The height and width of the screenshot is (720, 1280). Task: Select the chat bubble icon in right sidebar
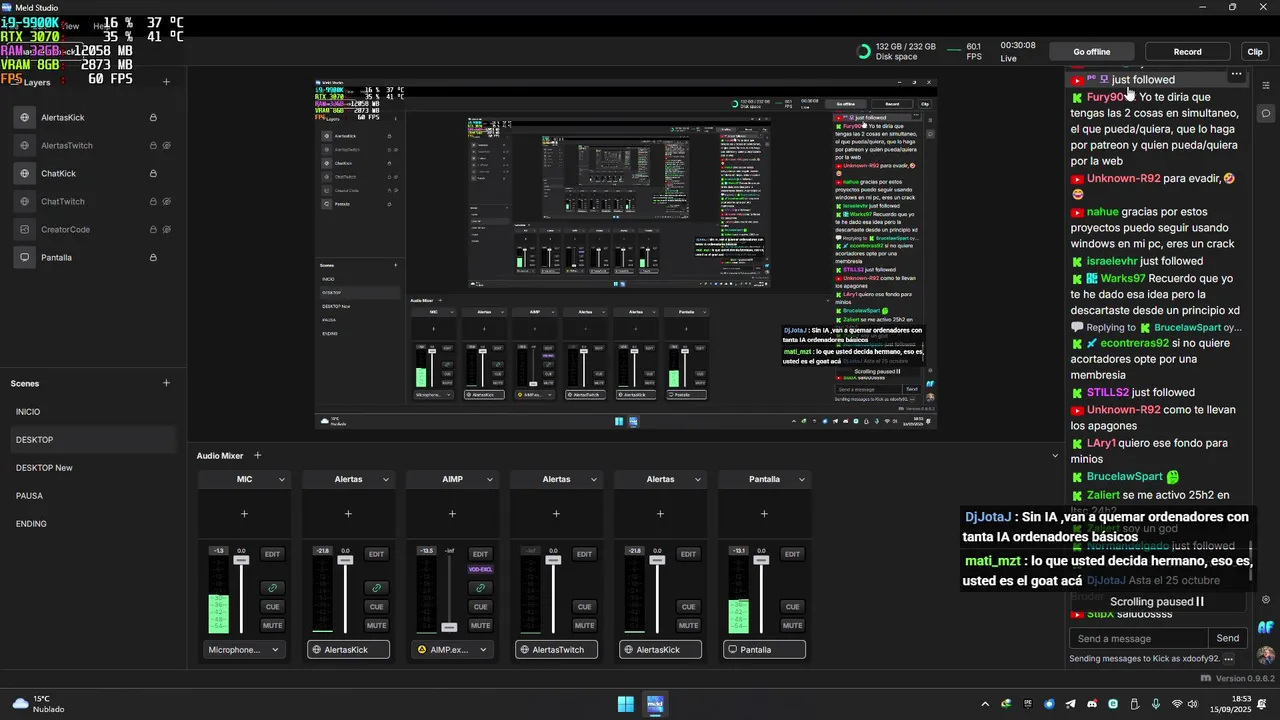pos(1266,113)
